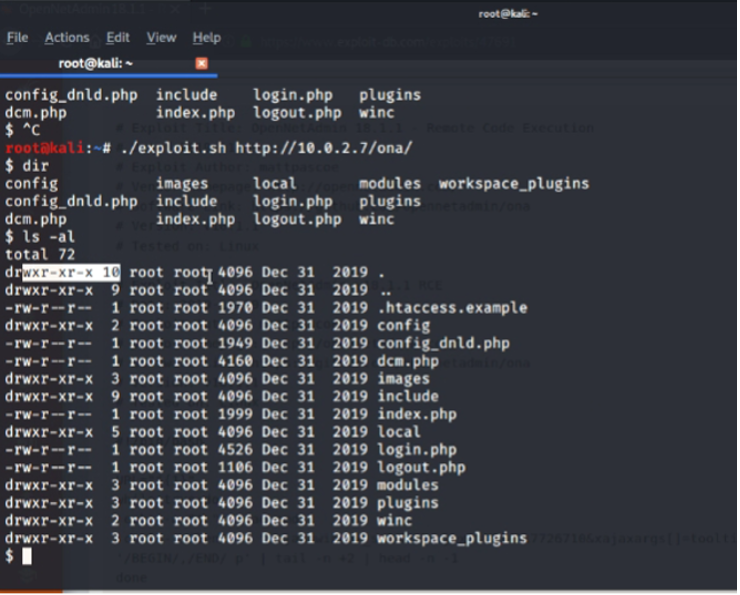This screenshot has height=595, width=740.
Task: Click the '$ ^C' interrupted line
Action: pos(23,130)
